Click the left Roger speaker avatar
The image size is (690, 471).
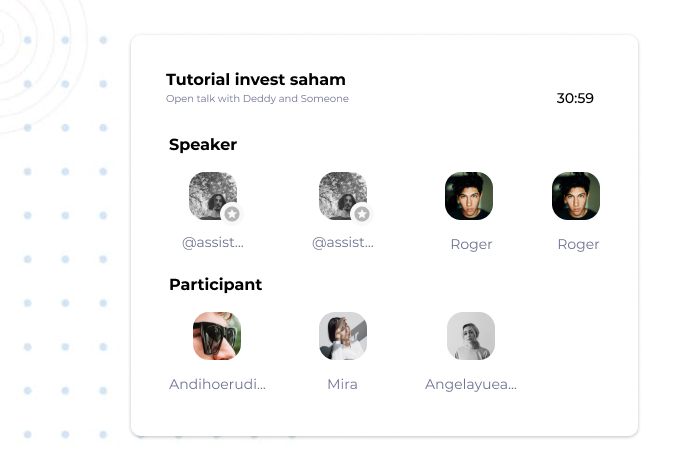tap(469, 196)
